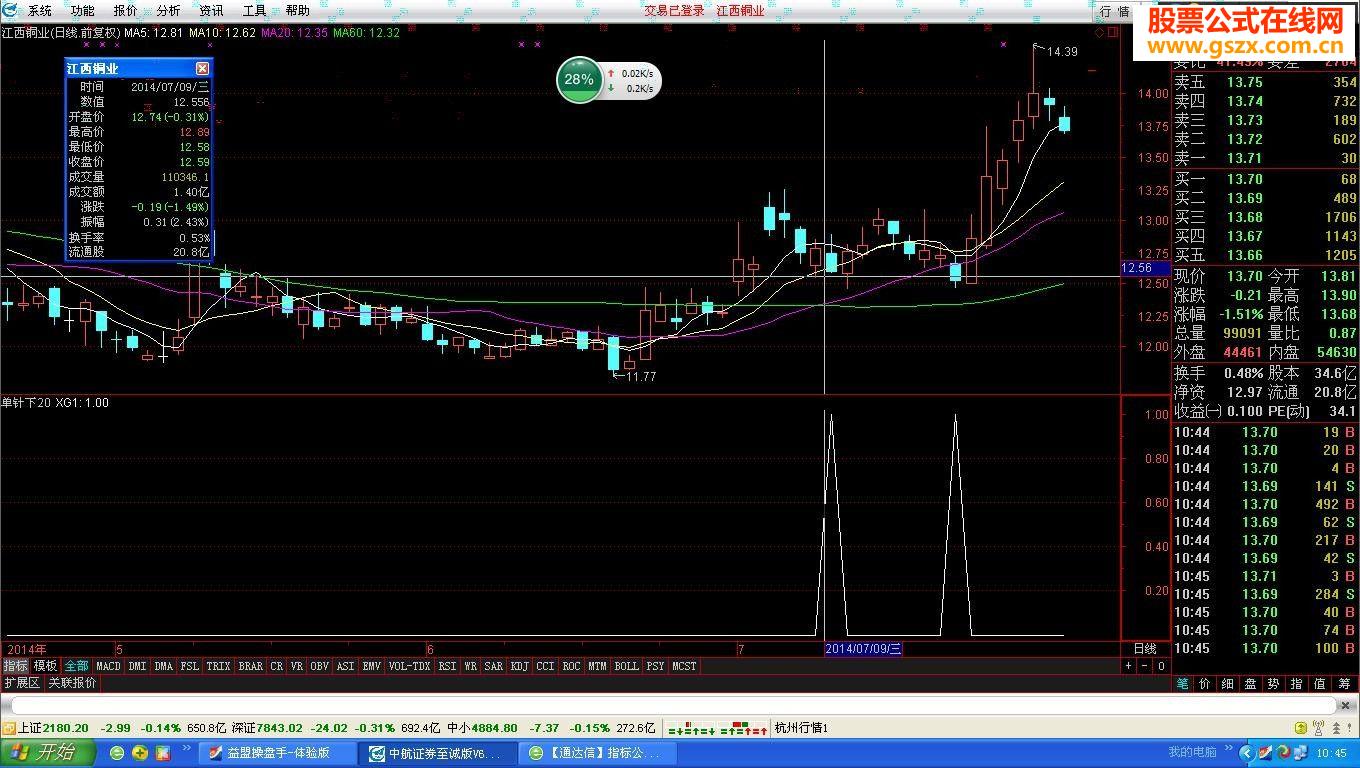Select the TRIX indicator
This screenshot has width=1360, height=768.
[218, 665]
